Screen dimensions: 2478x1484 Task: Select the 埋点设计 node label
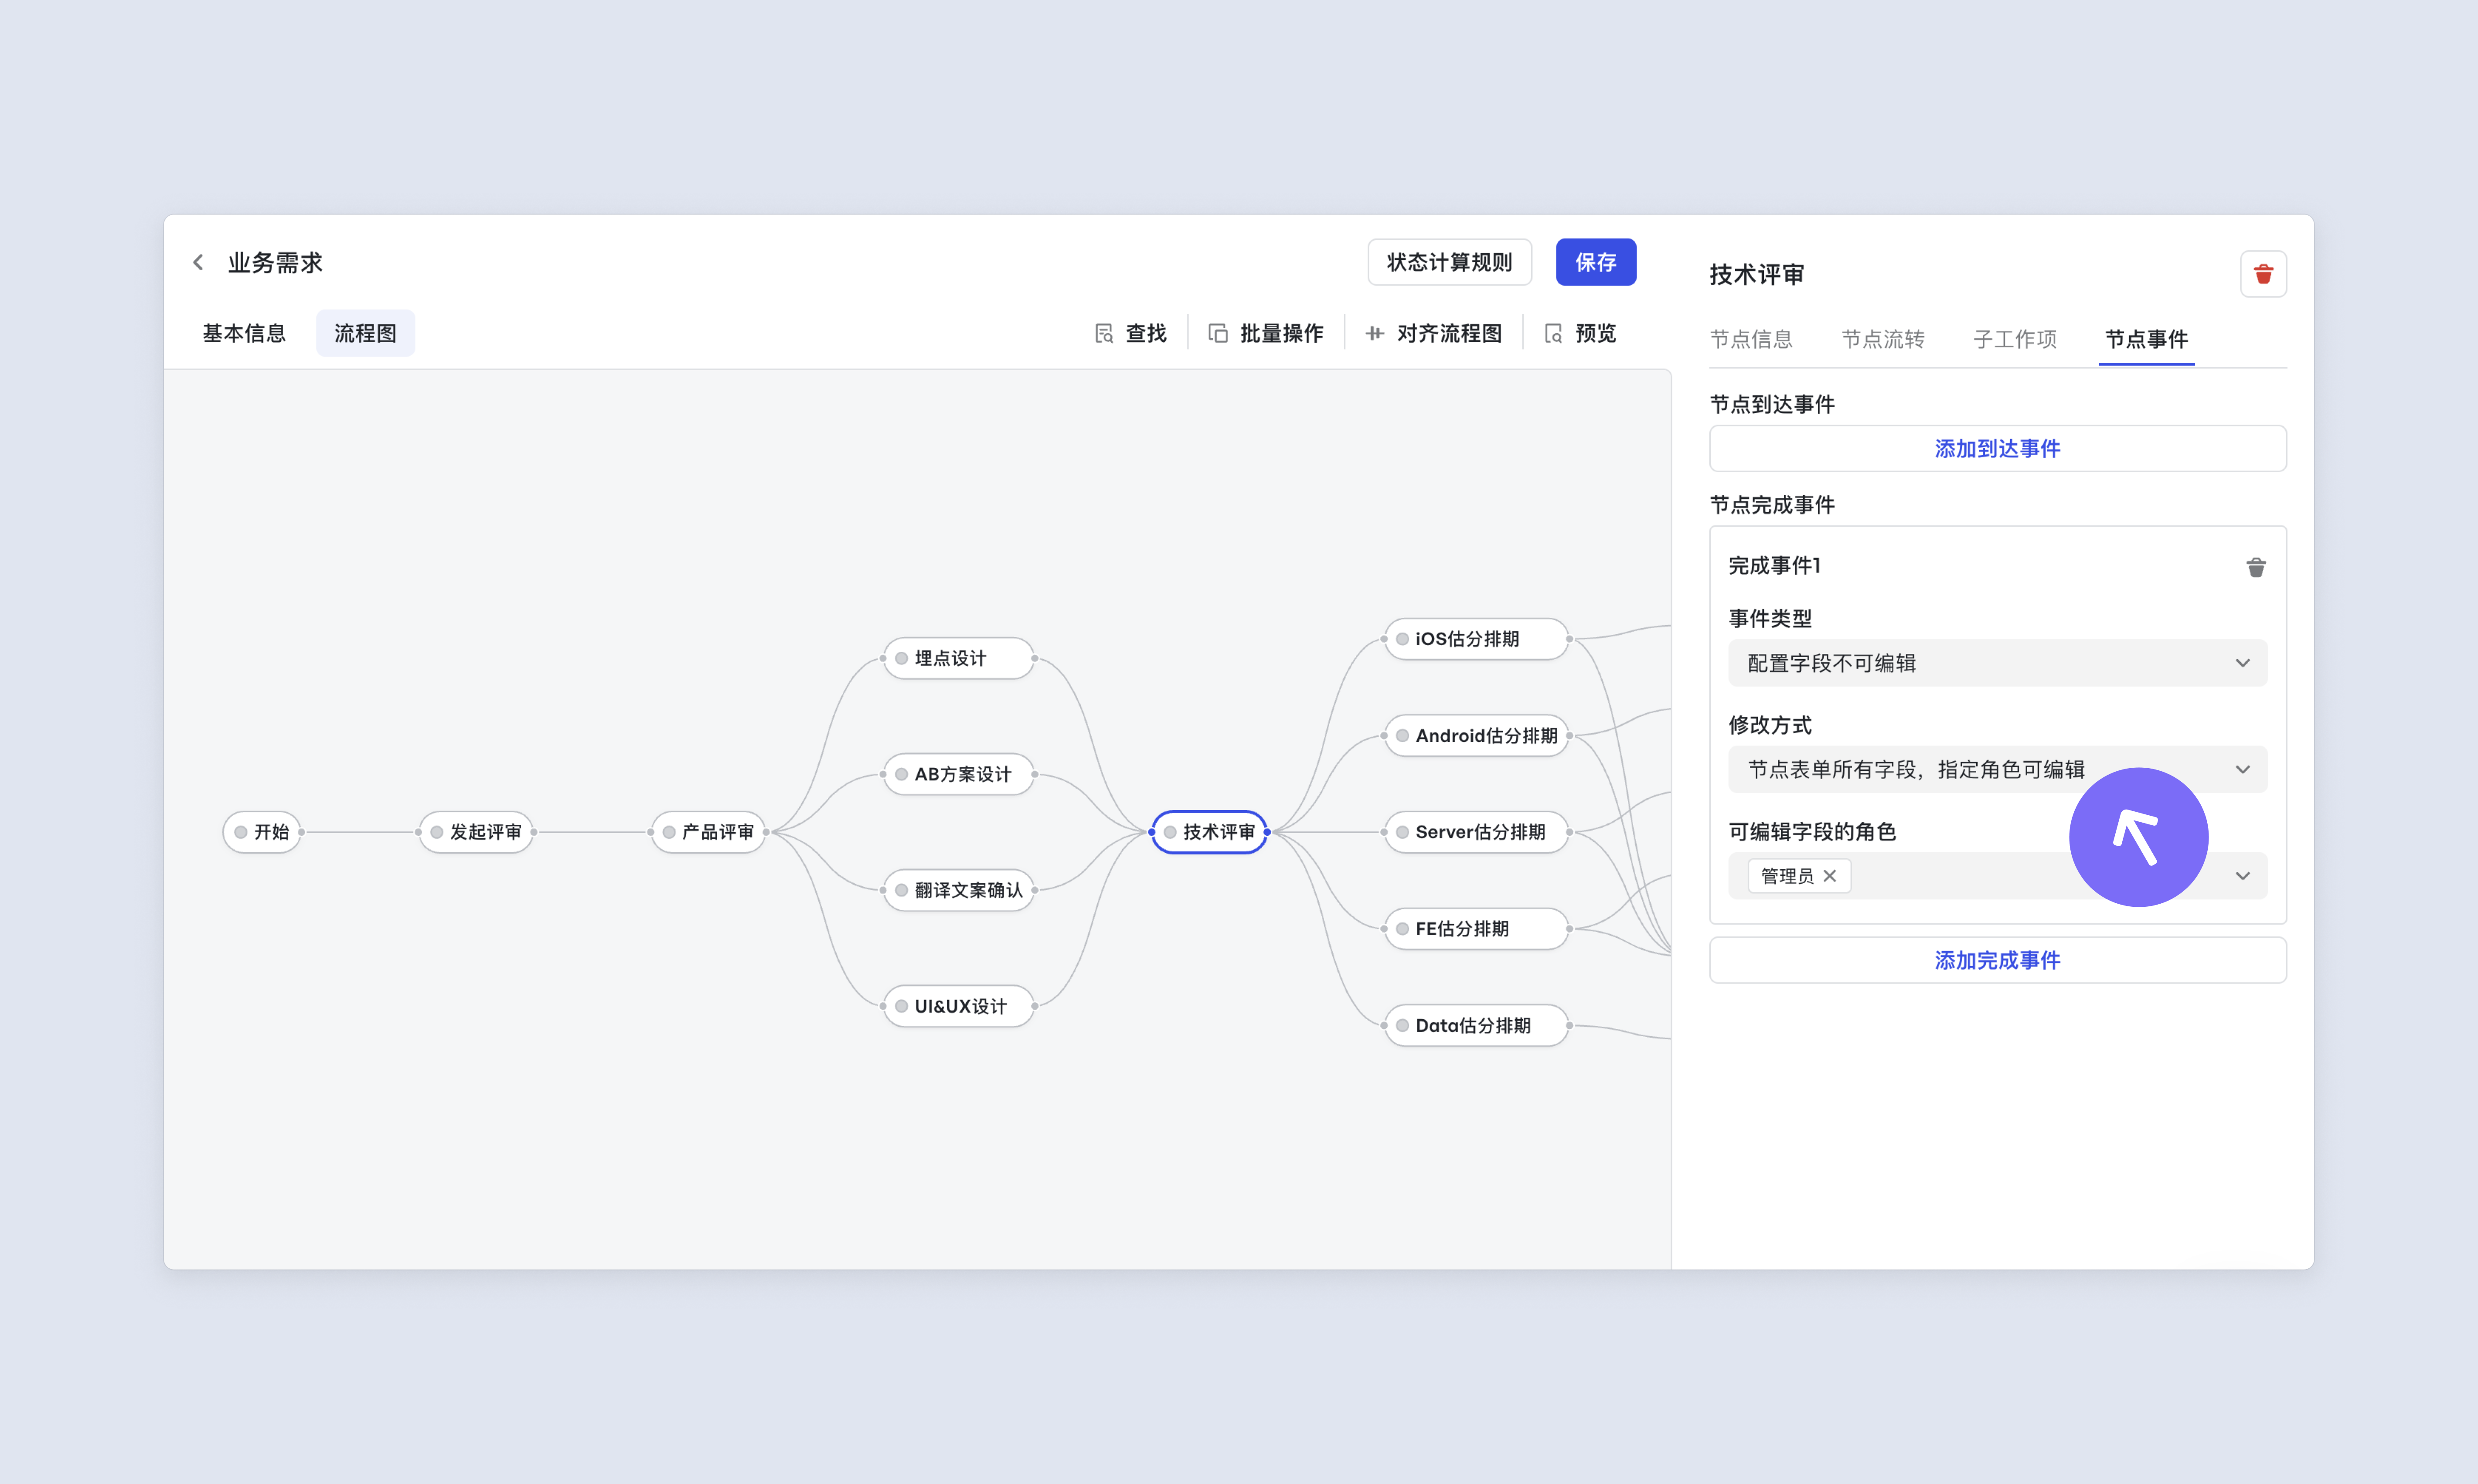point(950,658)
